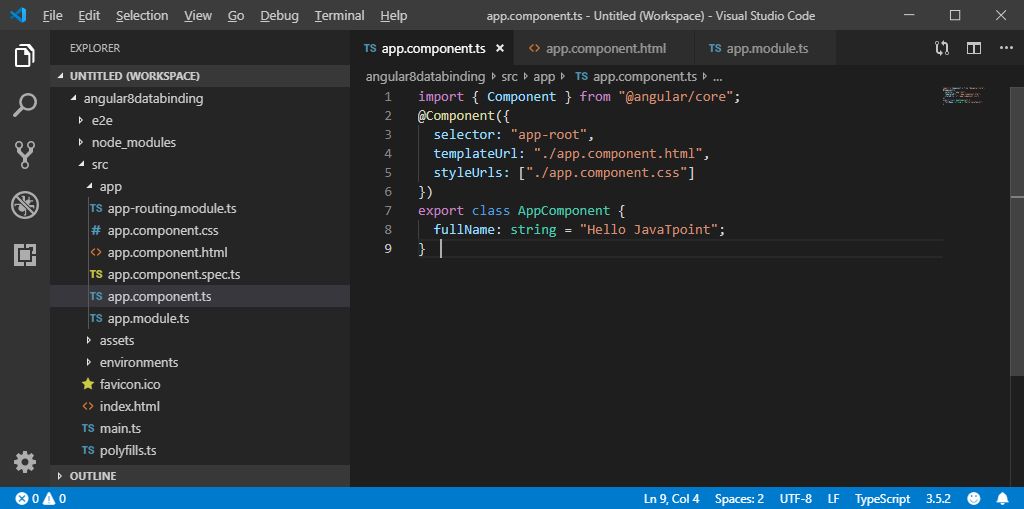
Task: Click the TS icon beside main.ts
Action: click(x=88, y=428)
